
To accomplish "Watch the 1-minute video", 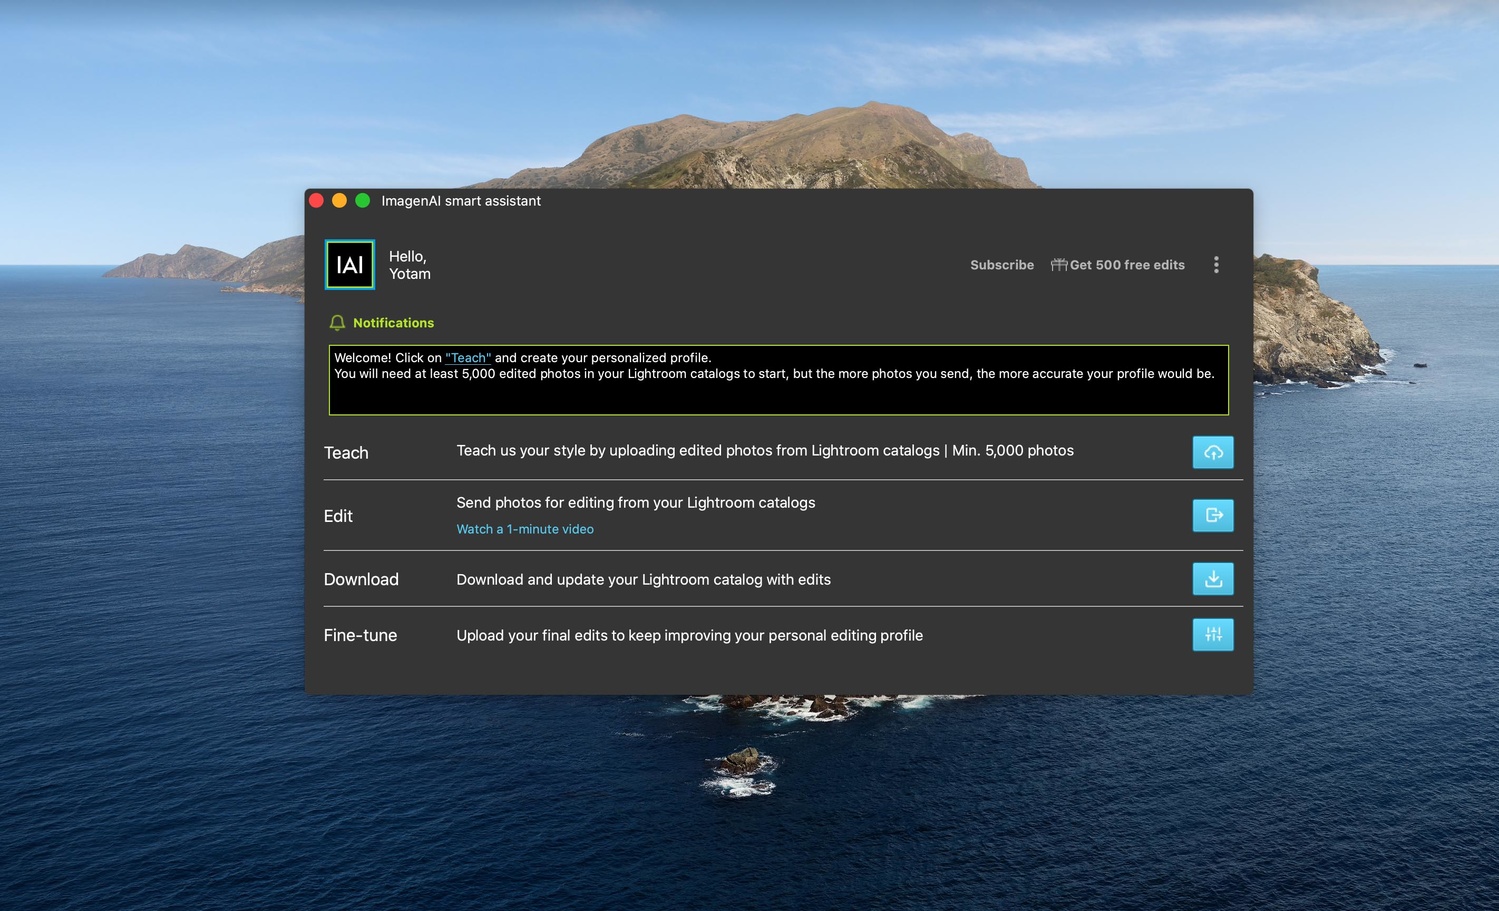I will [525, 528].
